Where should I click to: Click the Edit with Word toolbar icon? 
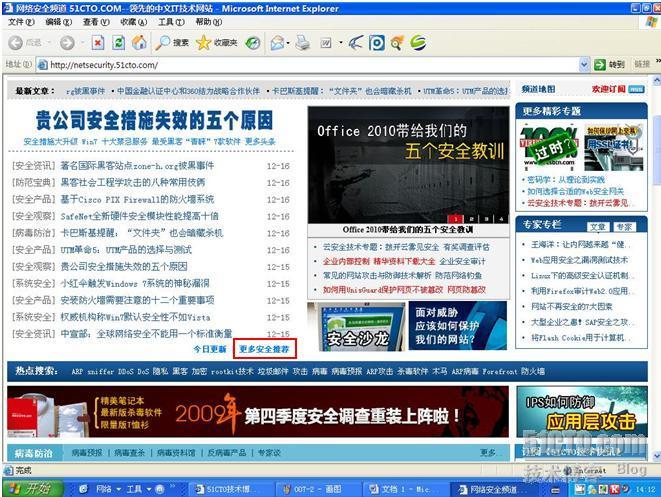click(x=326, y=43)
